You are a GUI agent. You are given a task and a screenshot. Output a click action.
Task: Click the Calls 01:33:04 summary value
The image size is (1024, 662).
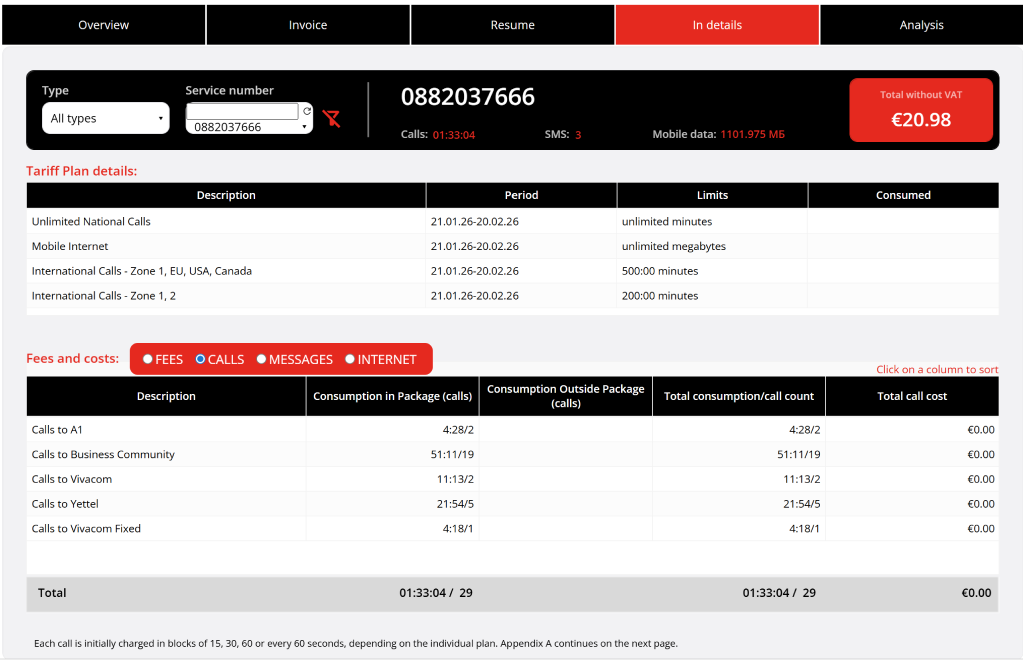tap(454, 135)
